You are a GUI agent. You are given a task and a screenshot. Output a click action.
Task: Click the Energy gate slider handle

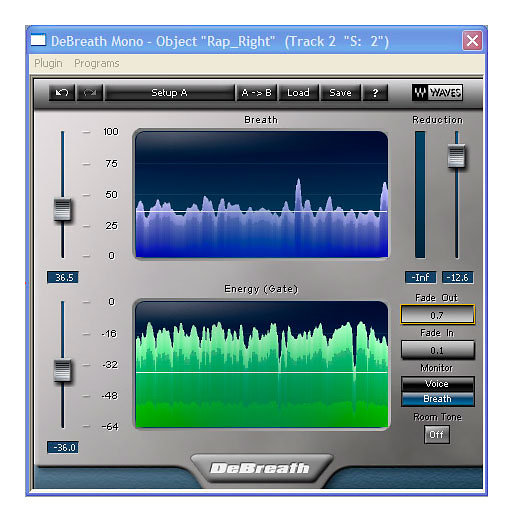pyautogui.click(x=62, y=370)
